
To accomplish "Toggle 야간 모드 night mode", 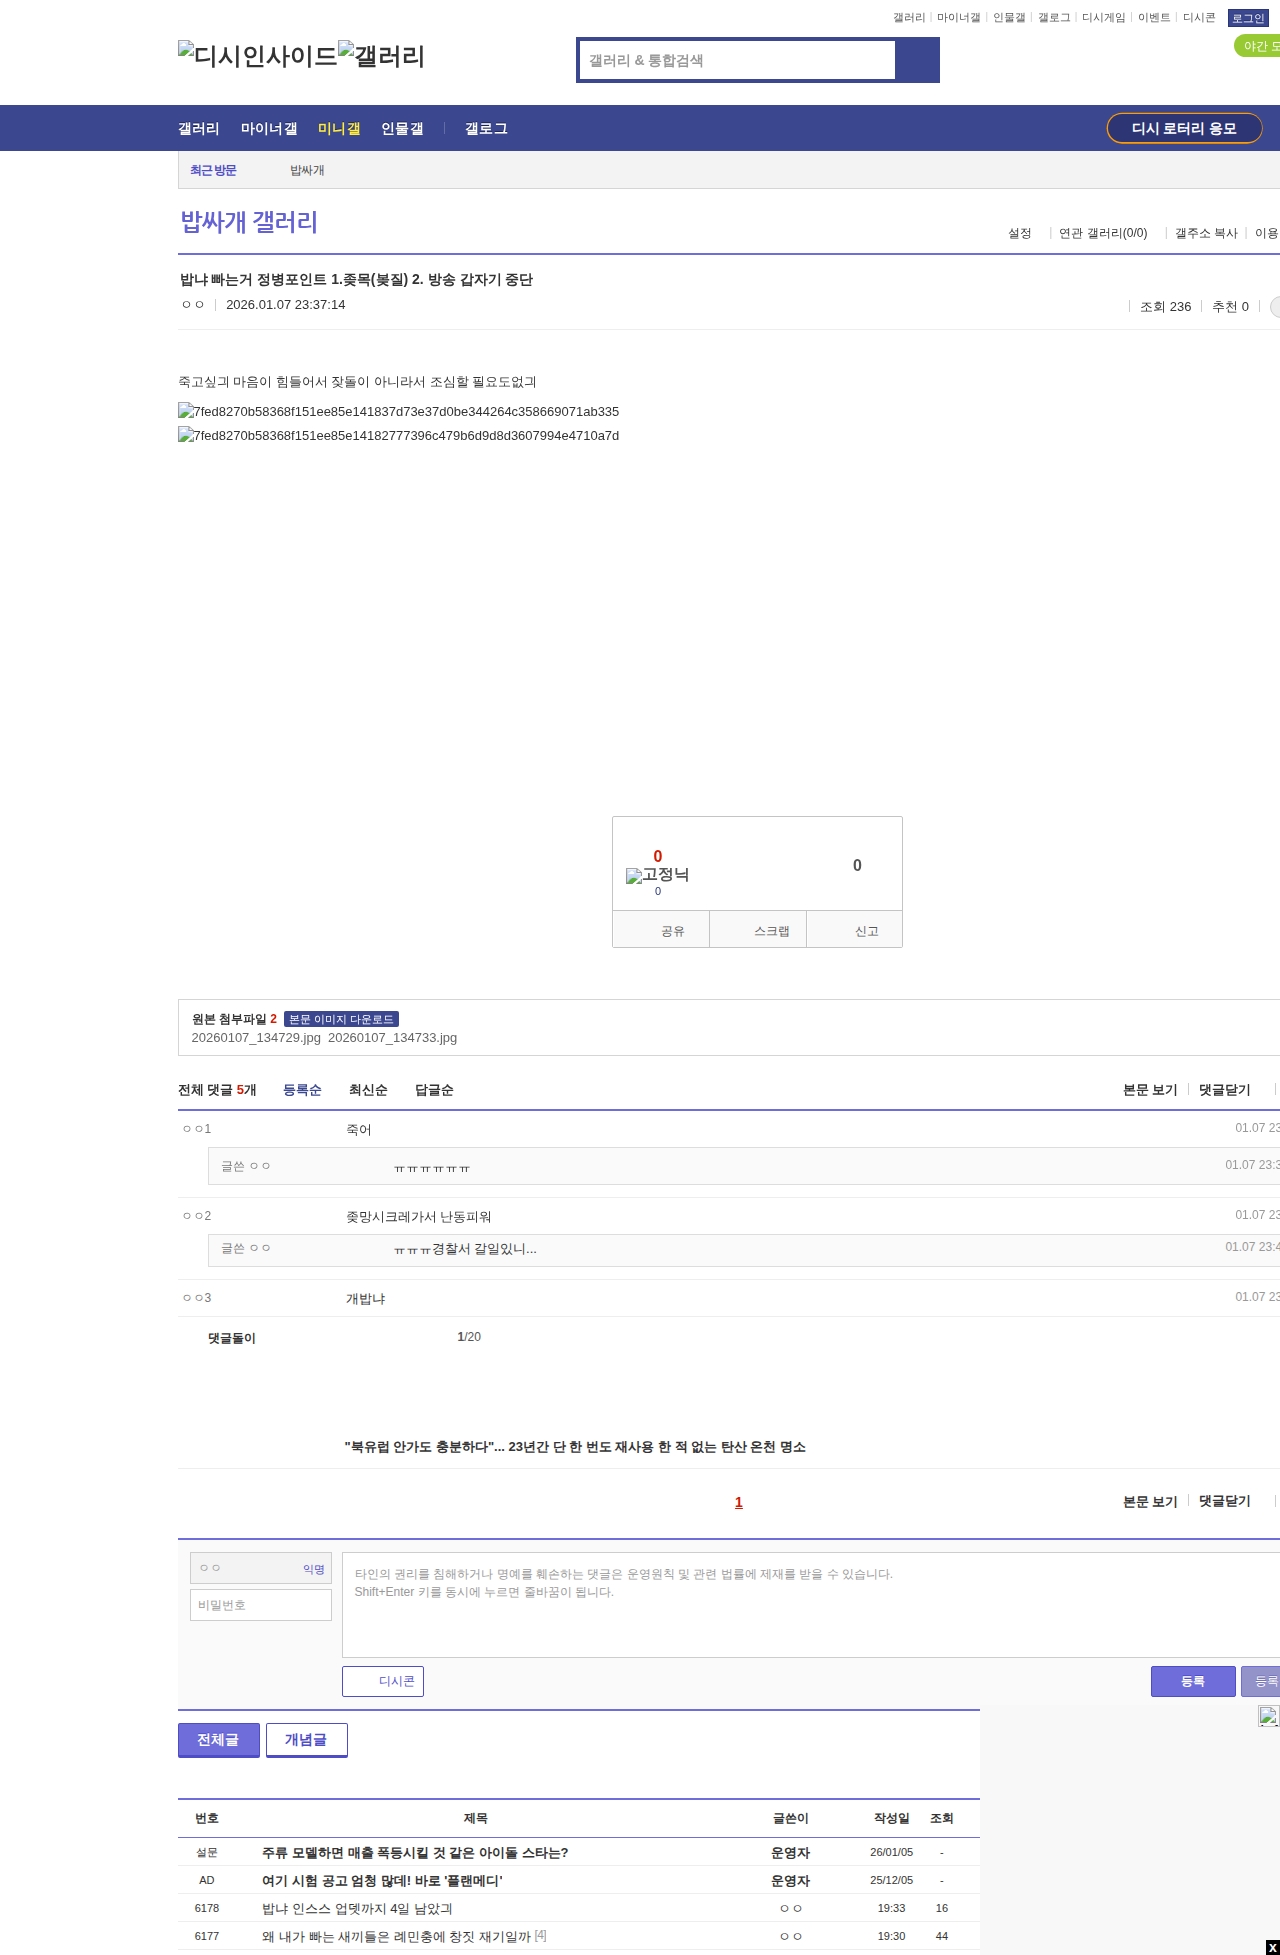I will coord(1258,46).
